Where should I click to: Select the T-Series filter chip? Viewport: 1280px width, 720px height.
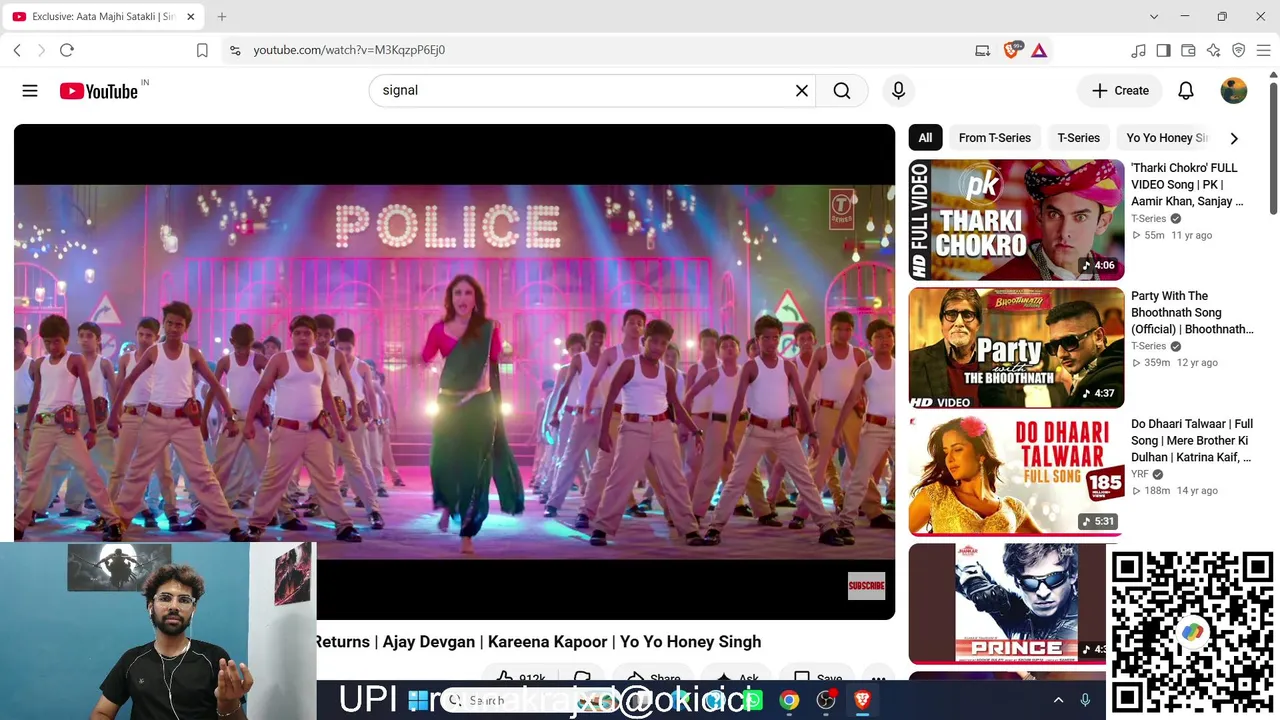click(x=1079, y=138)
